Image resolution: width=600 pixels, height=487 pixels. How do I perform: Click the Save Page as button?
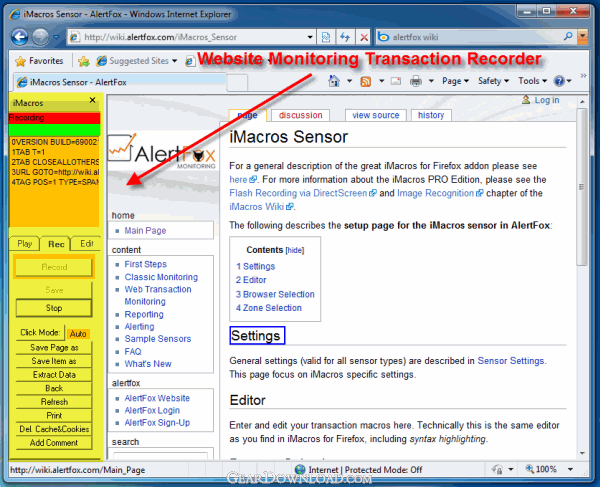(54, 347)
